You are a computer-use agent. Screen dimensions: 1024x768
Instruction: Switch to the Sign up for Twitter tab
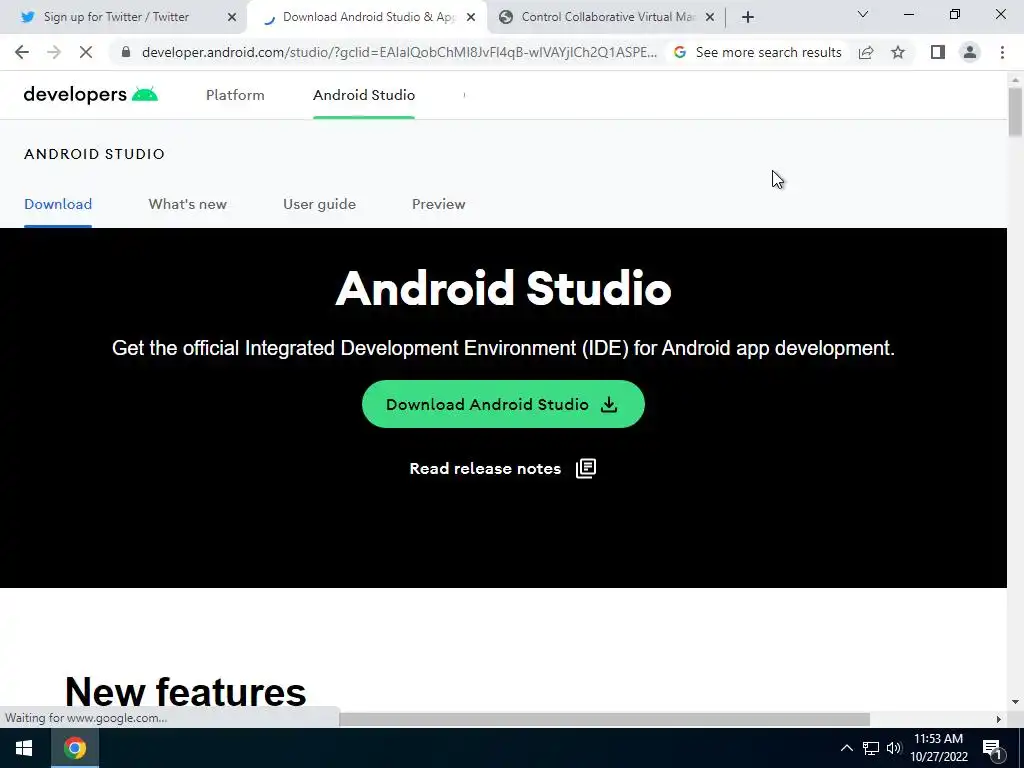click(118, 17)
